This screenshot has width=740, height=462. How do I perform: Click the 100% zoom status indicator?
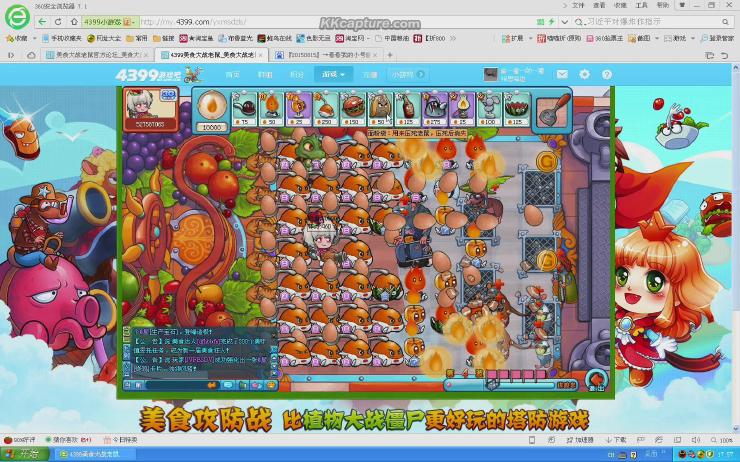tap(722, 440)
